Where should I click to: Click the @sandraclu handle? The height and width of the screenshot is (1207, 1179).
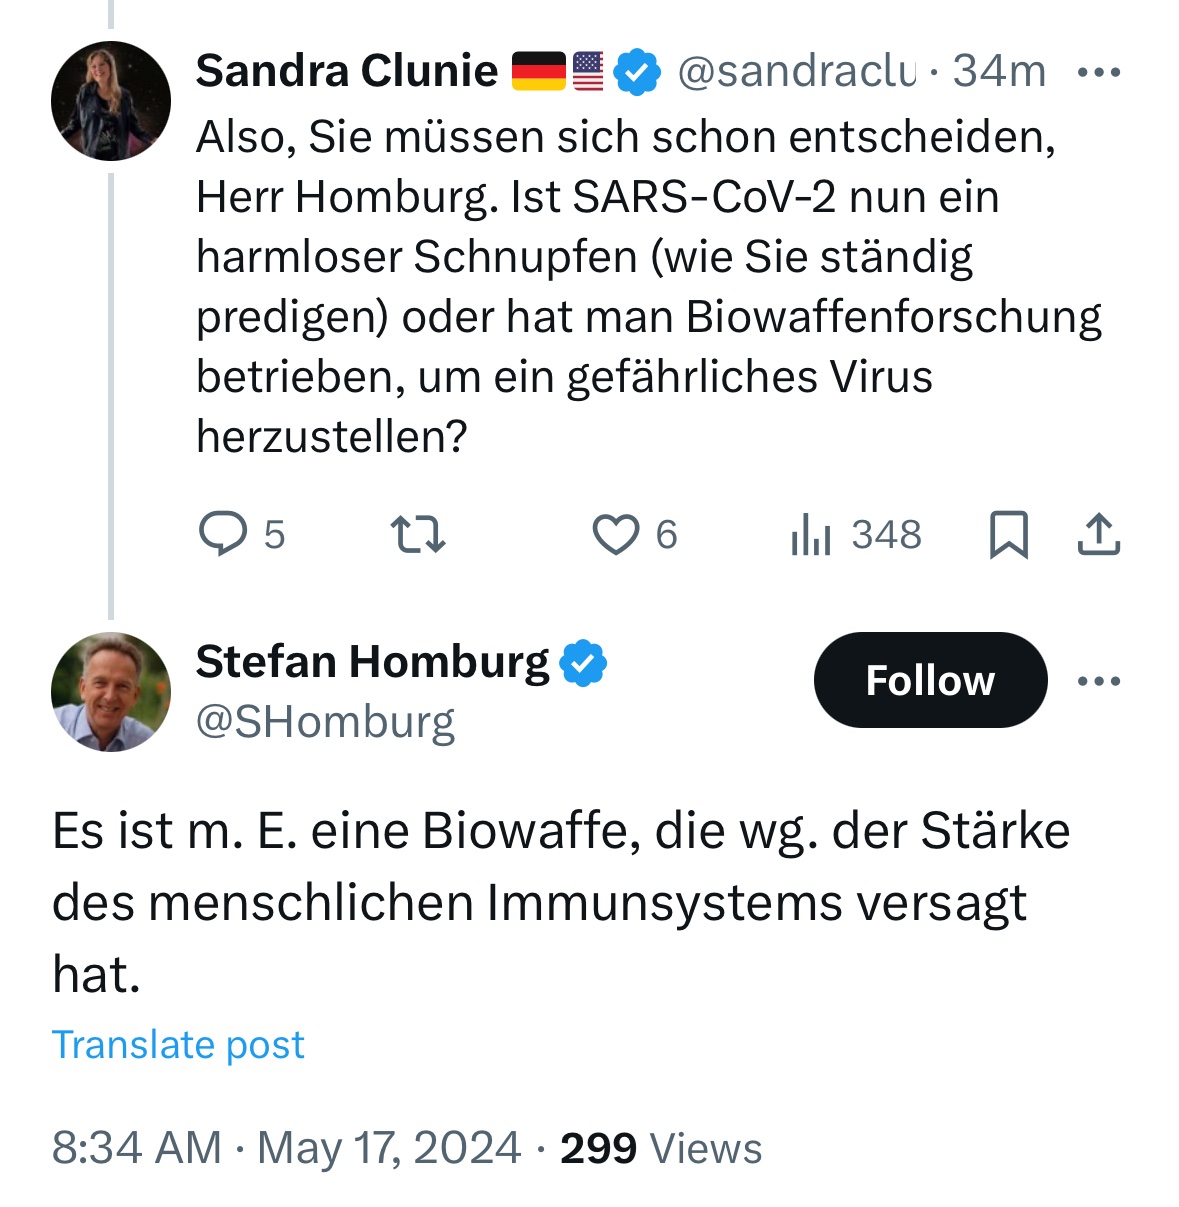coord(796,71)
